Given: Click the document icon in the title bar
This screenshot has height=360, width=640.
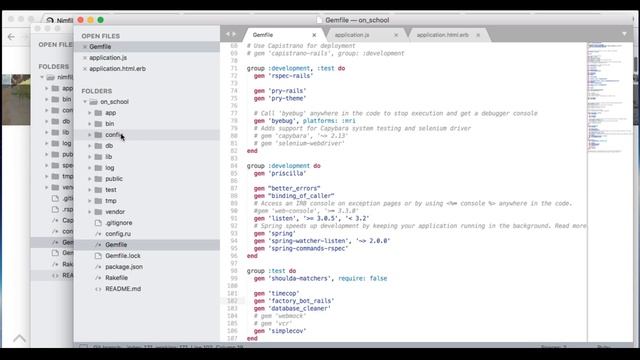Looking at the screenshot, I should coord(319,20).
